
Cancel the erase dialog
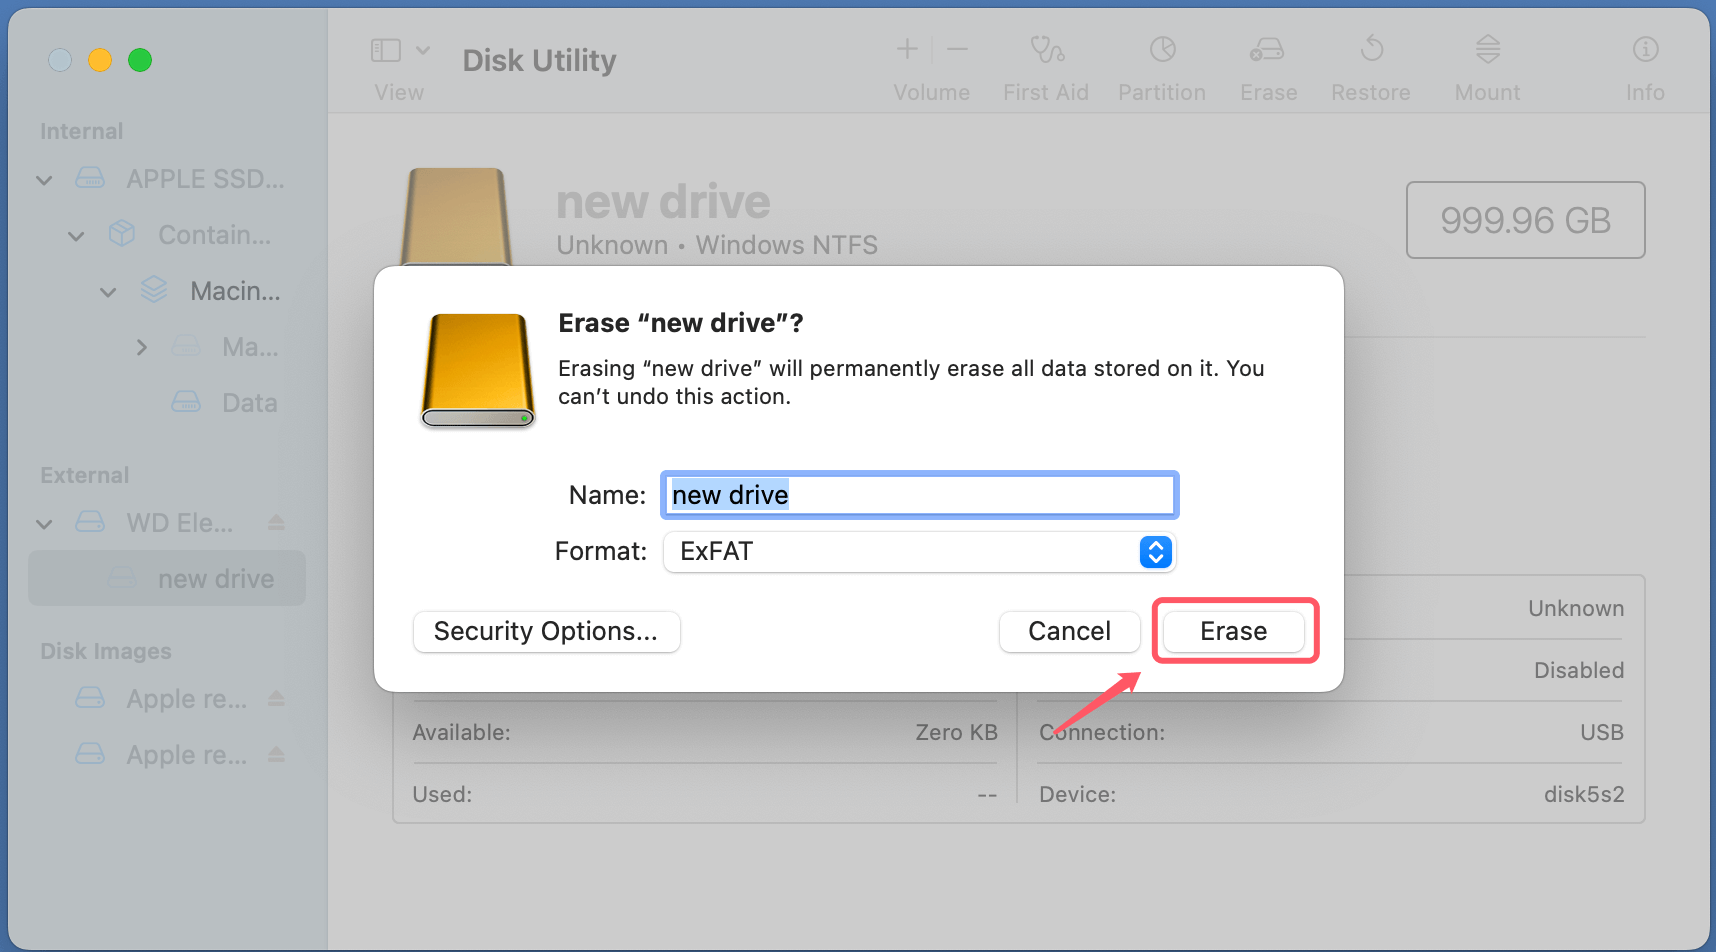coord(1069,631)
